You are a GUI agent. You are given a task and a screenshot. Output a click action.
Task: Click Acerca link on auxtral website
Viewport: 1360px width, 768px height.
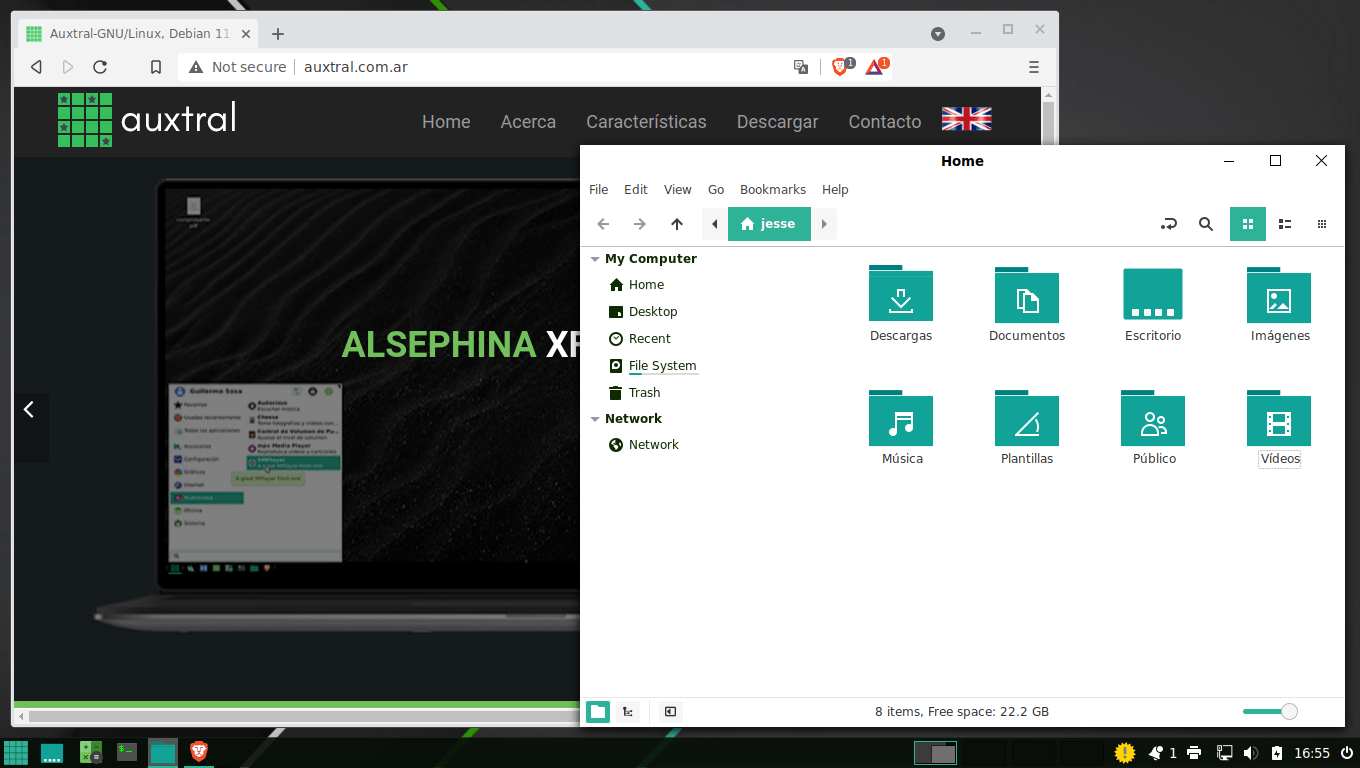(528, 122)
